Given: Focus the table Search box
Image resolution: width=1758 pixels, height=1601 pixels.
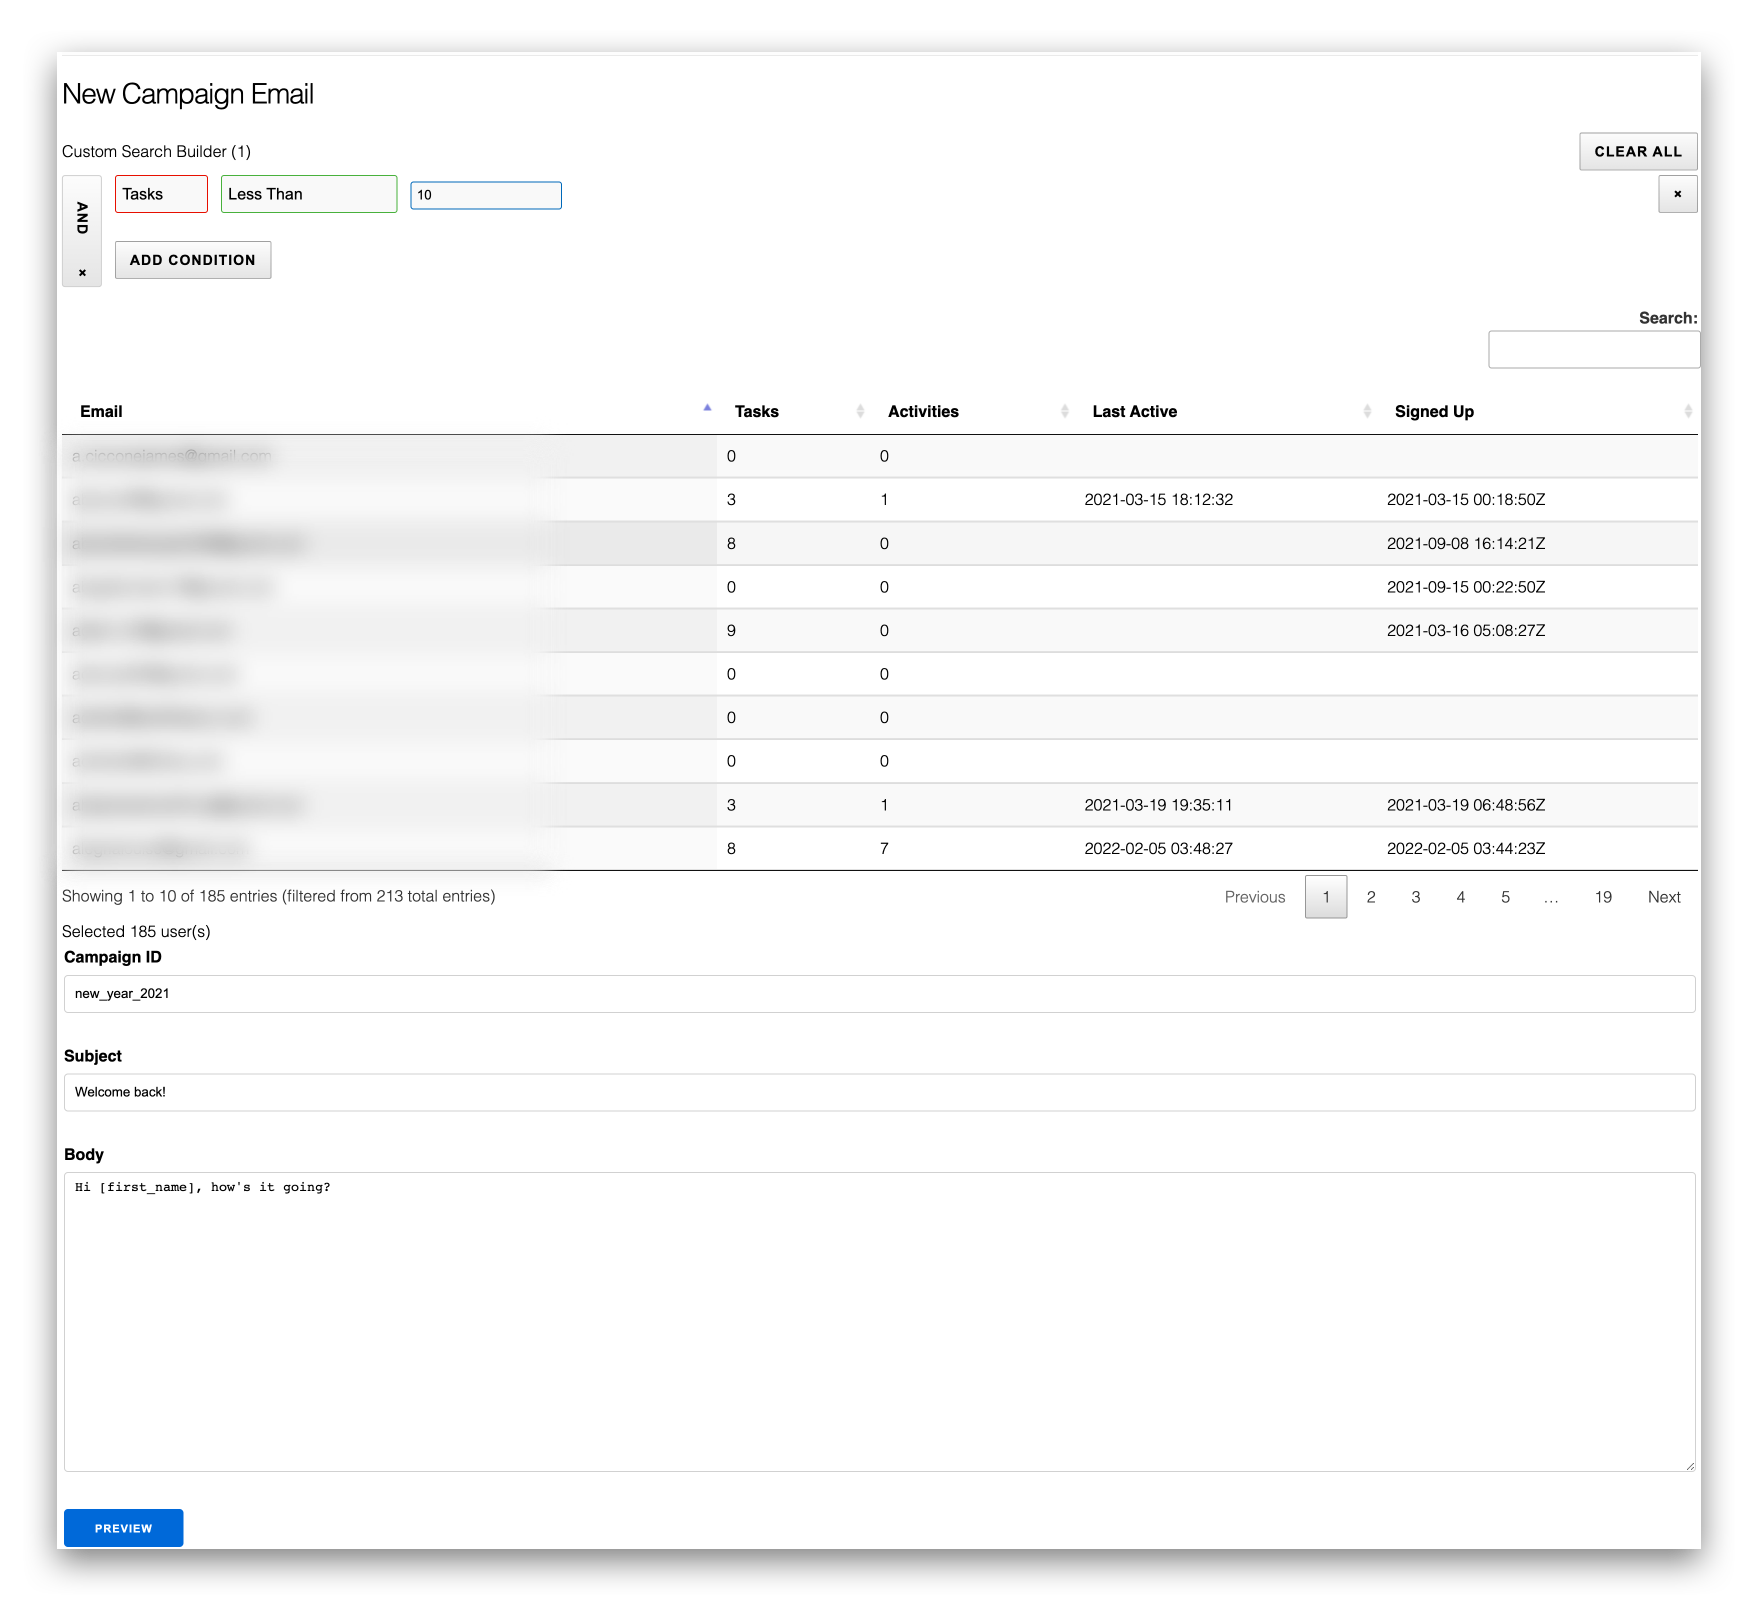Looking at the screenshot, I should [1592, 350].
